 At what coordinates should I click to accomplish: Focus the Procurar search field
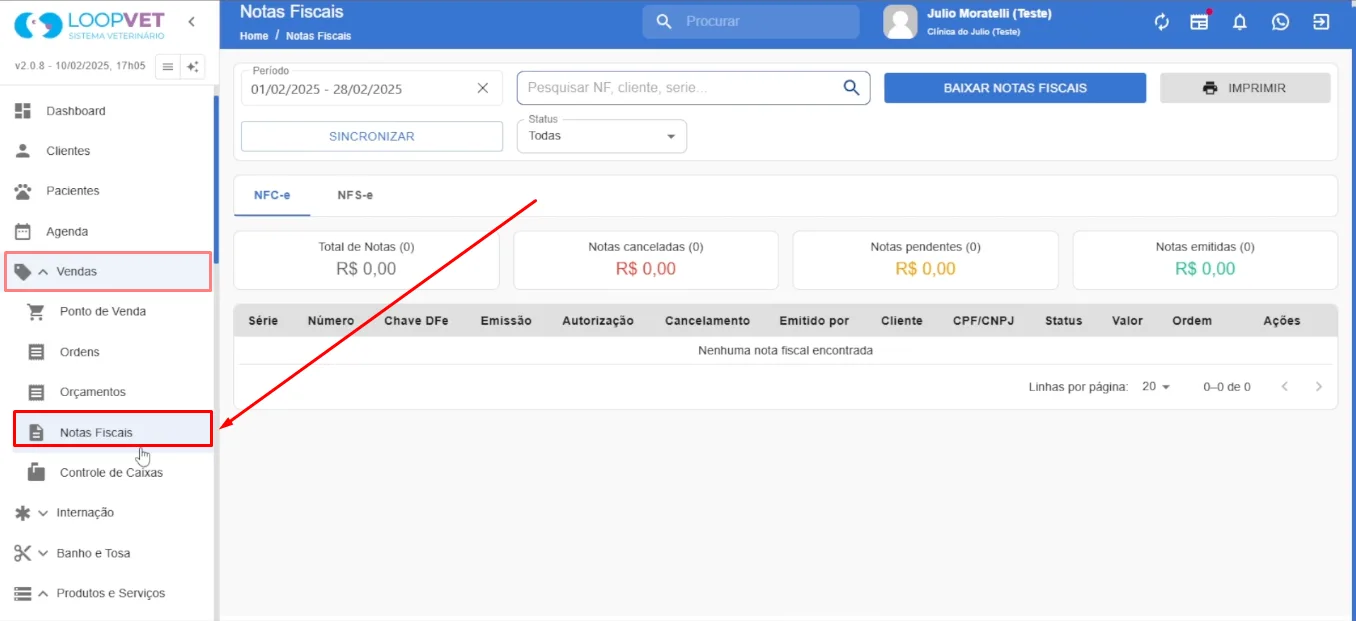point(750,21)
